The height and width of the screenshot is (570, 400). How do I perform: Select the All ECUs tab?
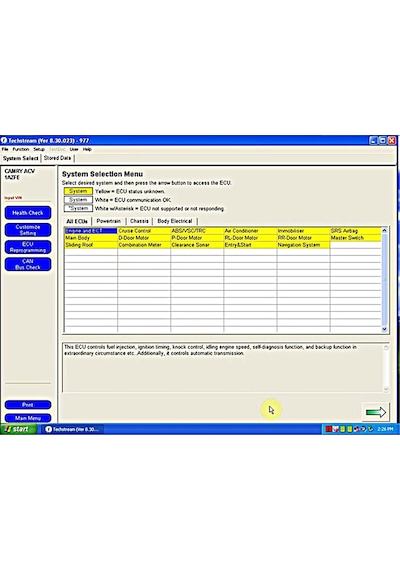pyautogui.click(x=77, y=221)
